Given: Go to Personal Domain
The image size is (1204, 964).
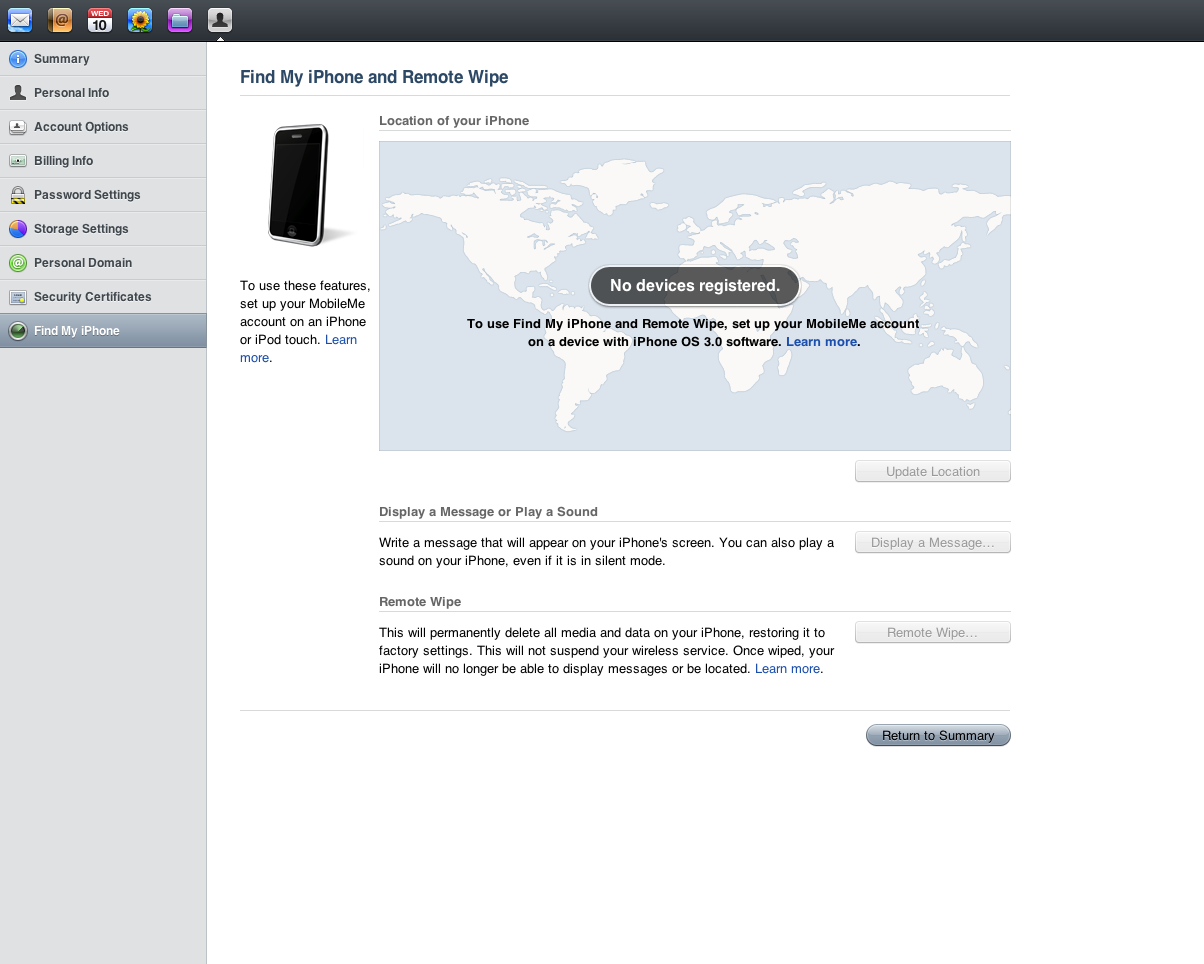Looking at the screenshot, I should point(103,263).
